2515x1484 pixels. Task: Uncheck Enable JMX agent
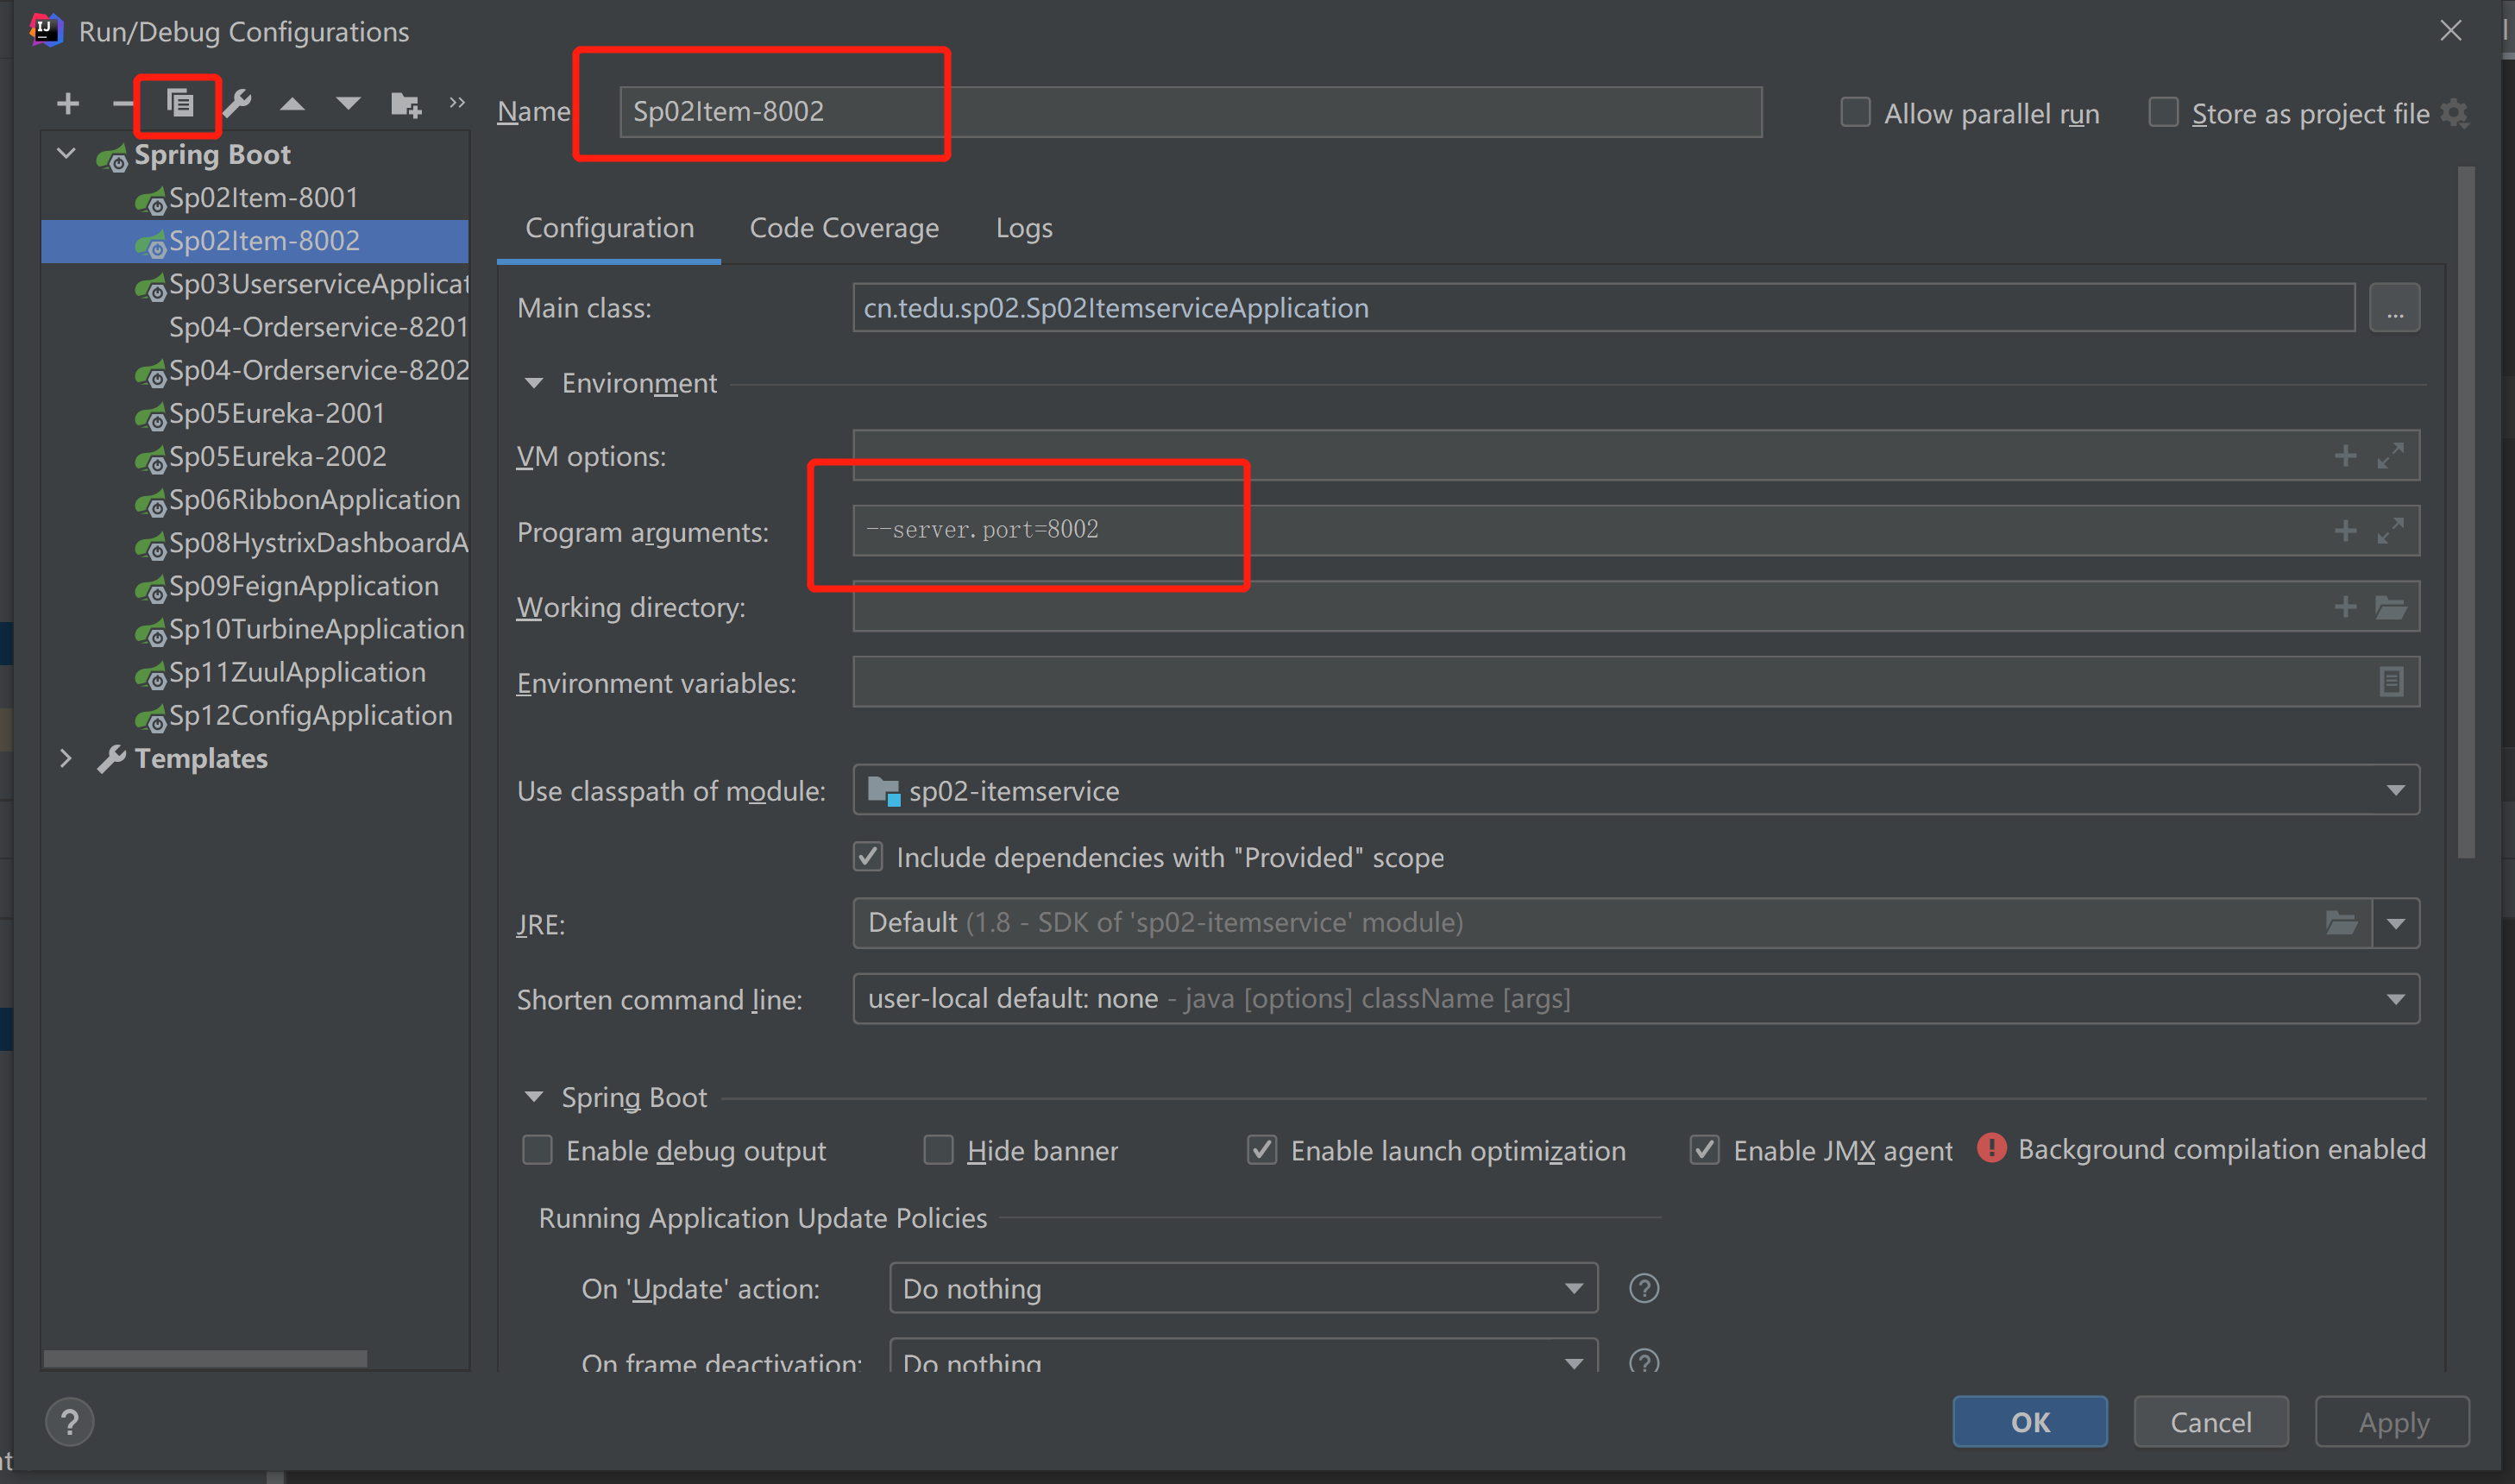(1705, 1150)
